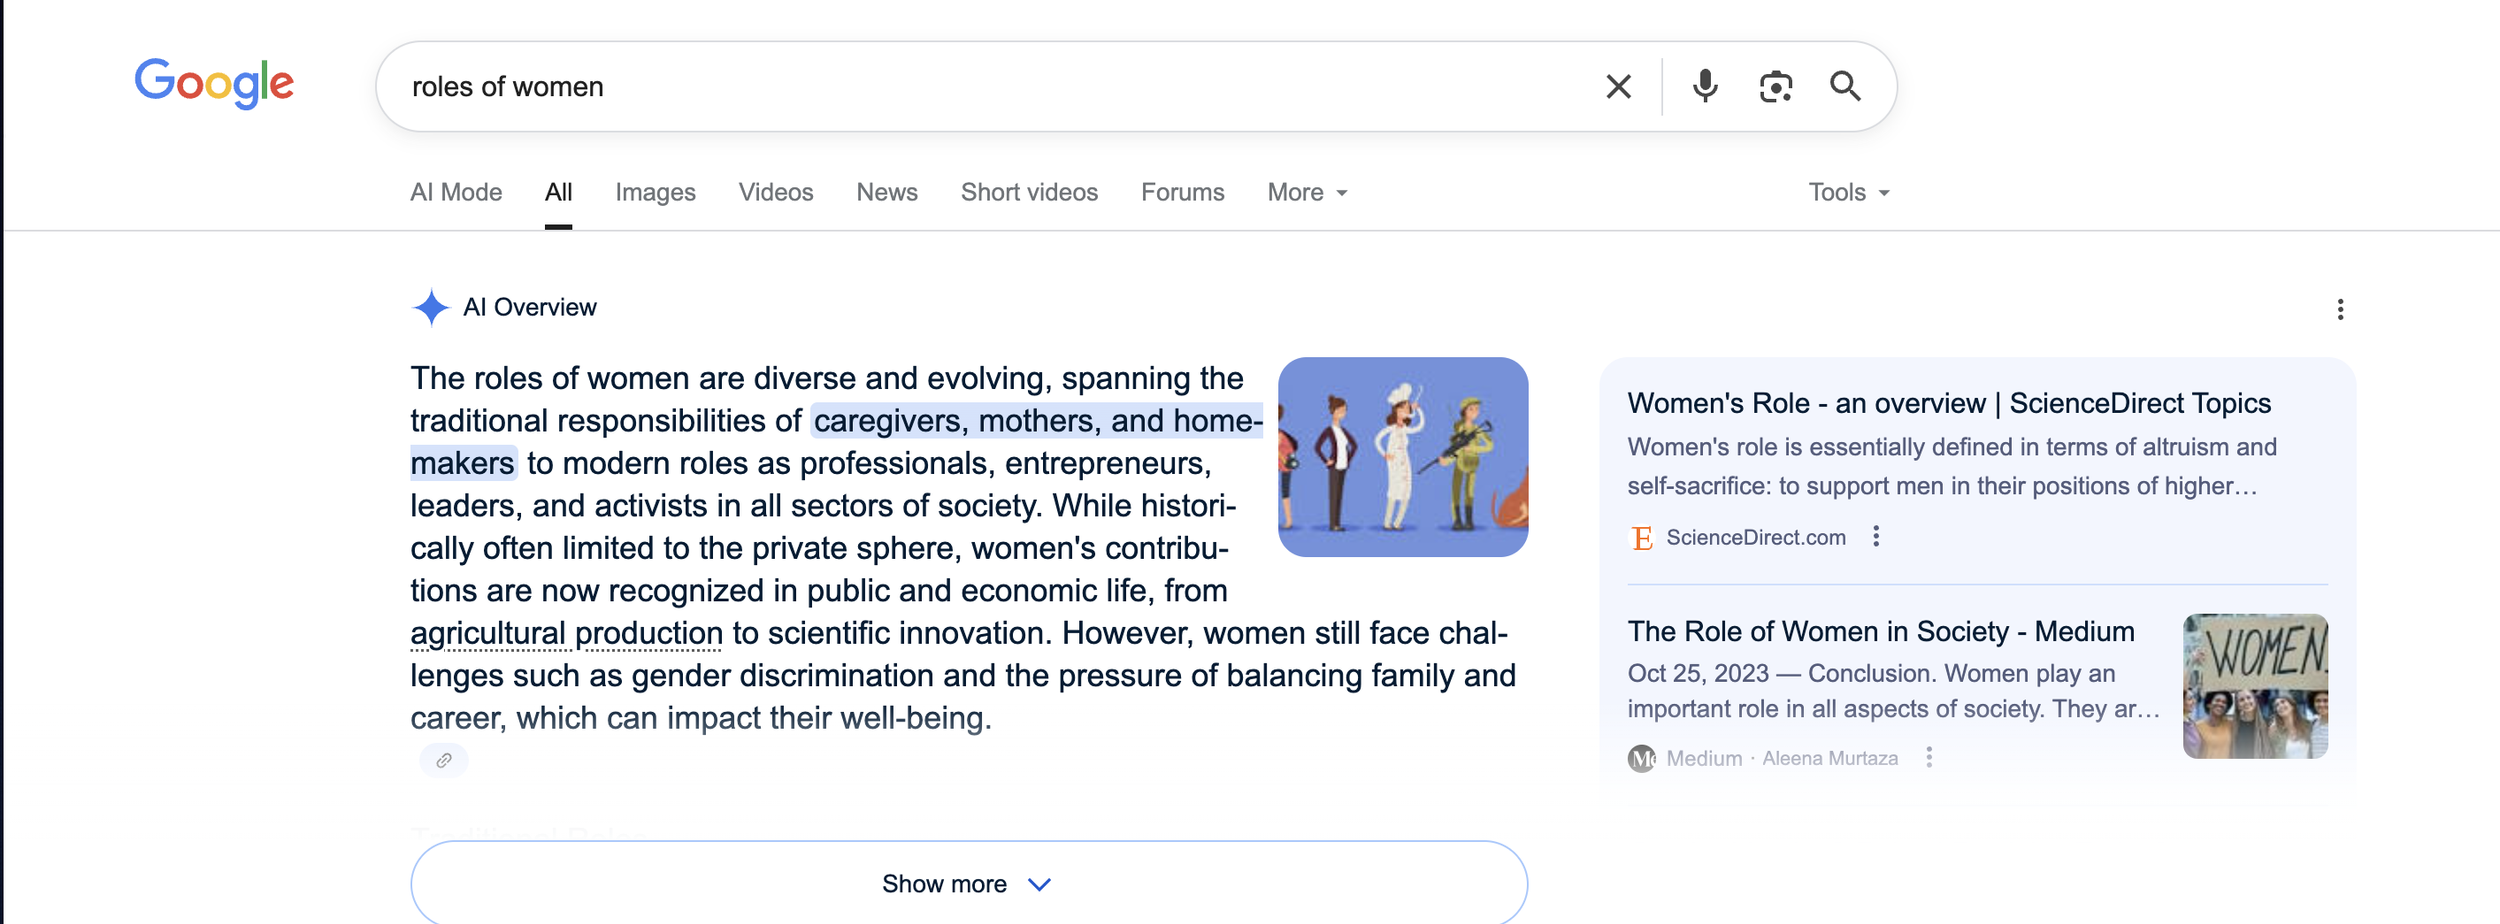The width and height of the screenshot is (2500, 924).
Task: Open Google Lens image search icon
Action: coord(1775,87)
